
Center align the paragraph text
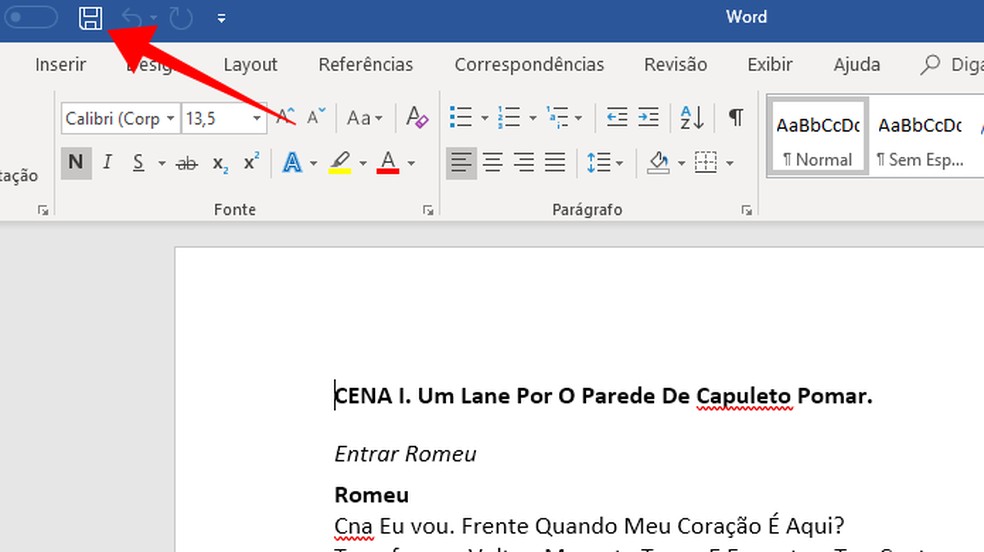point(492,162)
